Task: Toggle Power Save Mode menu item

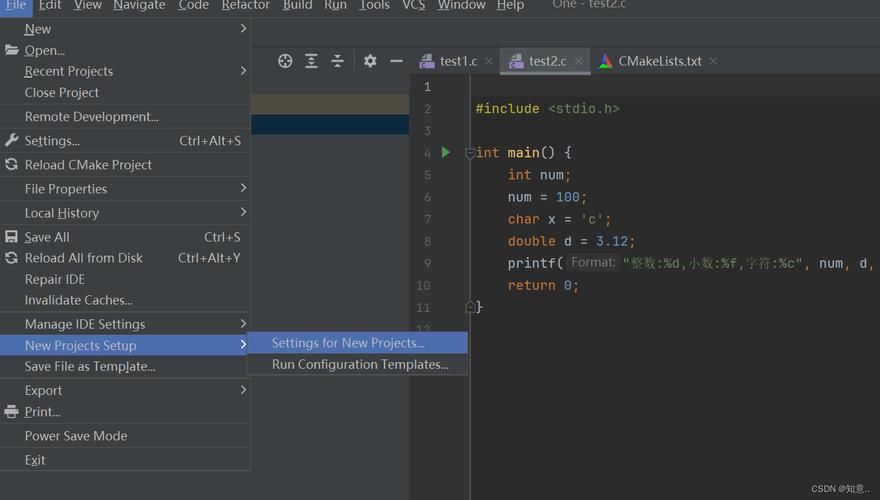Action: (x=125, y=436)
